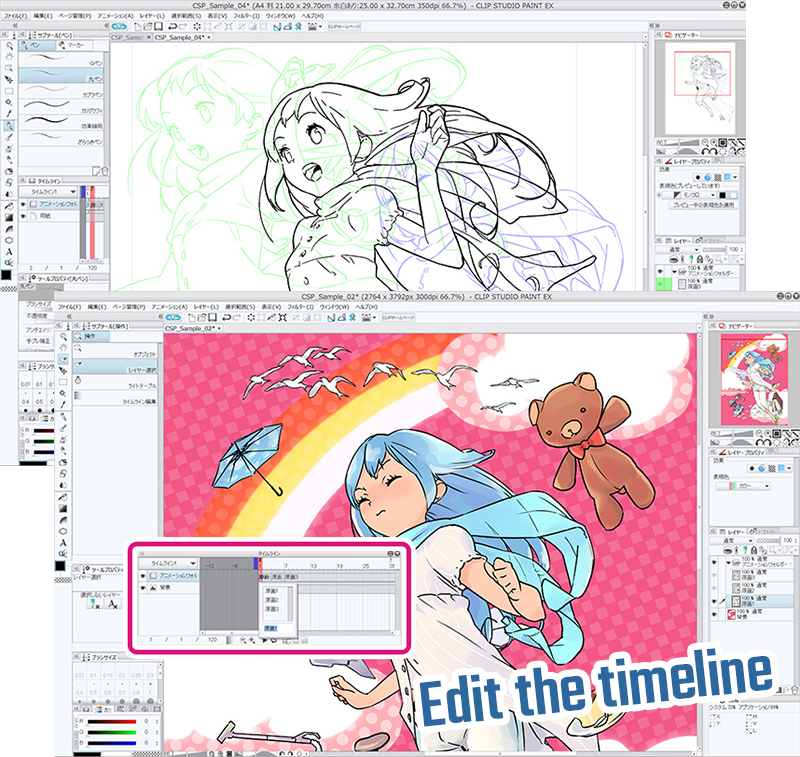Open the CLIP STUDIO icon in top command bar

click(x=118, y=27)
